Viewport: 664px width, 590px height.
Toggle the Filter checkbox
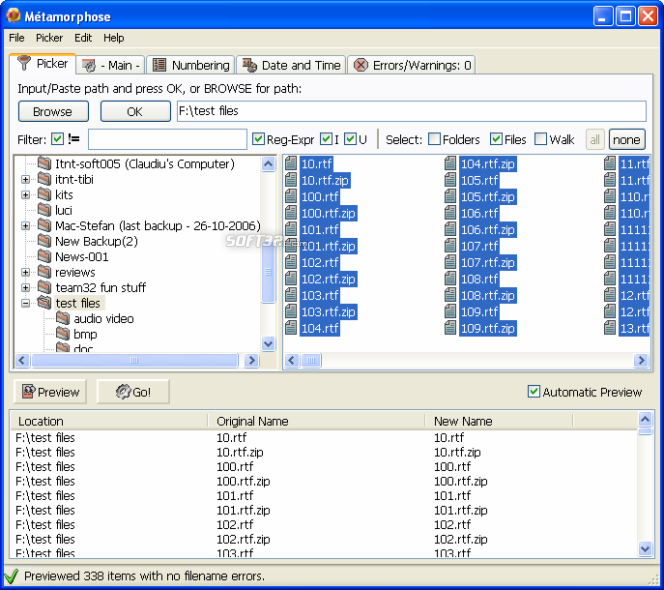click(57, 139)
